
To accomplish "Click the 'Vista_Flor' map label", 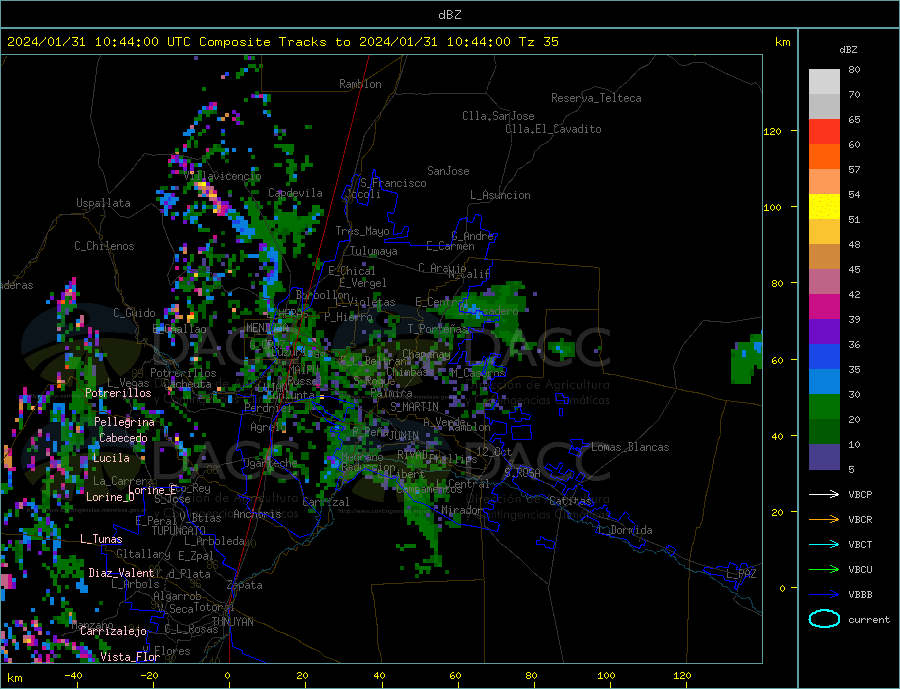I will 130,656.
